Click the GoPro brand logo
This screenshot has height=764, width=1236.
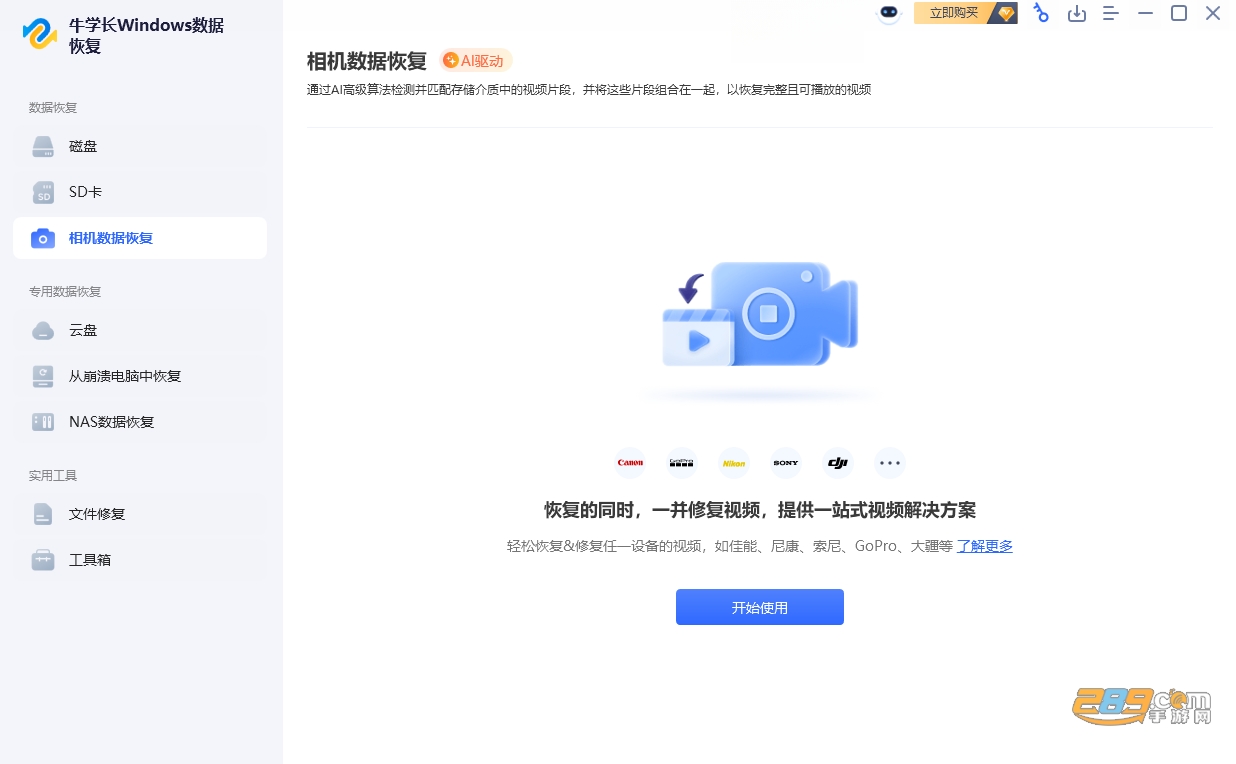[x=682, y=463]
